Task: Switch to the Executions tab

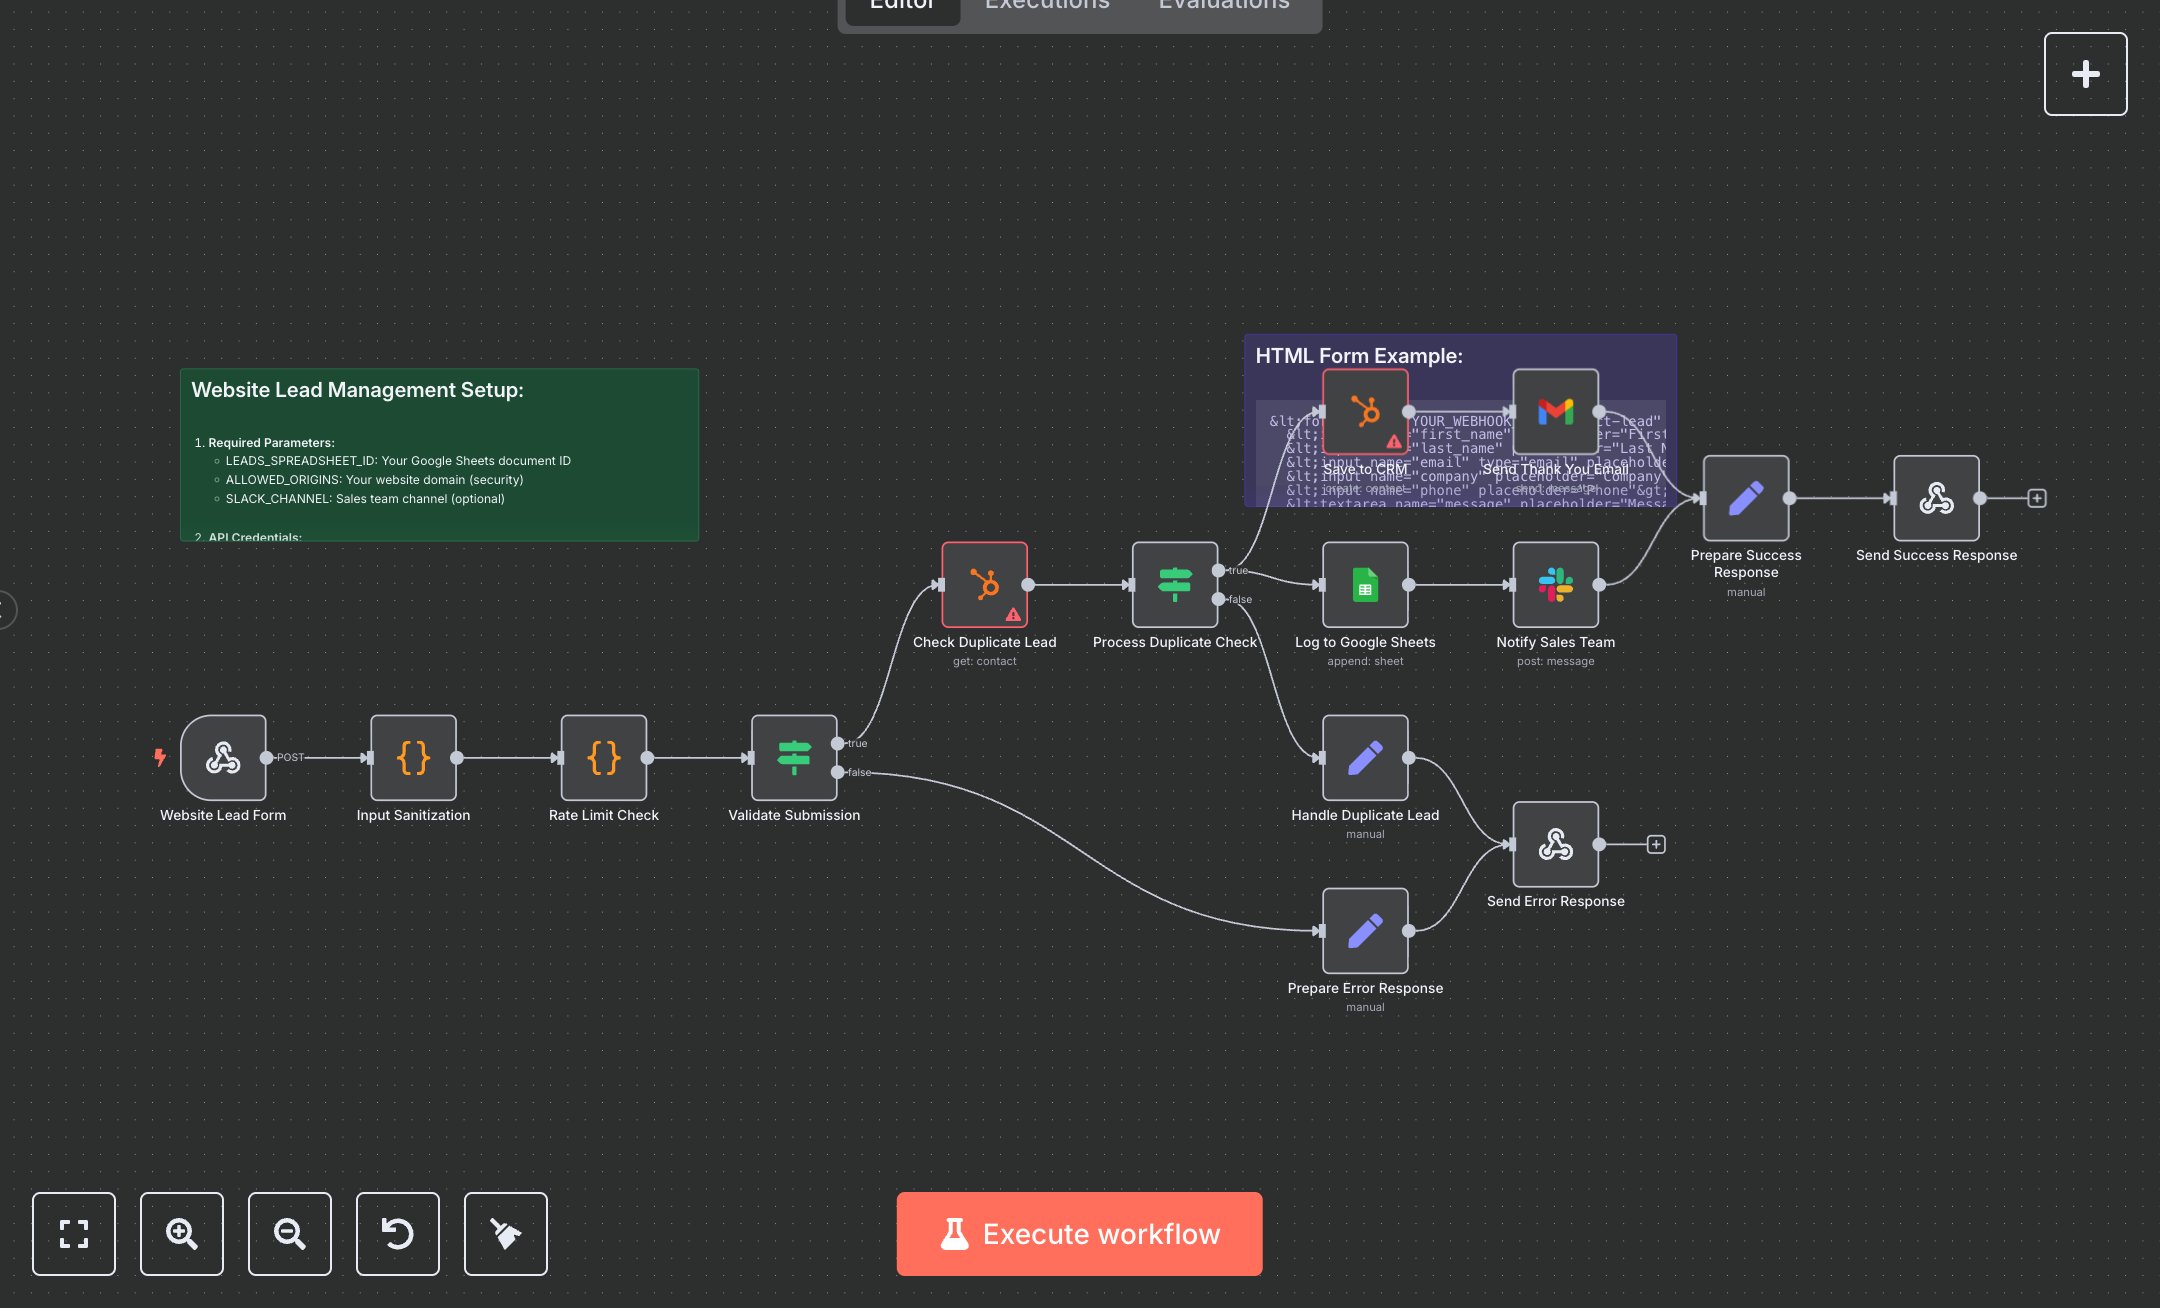Action: point(1046,6)
